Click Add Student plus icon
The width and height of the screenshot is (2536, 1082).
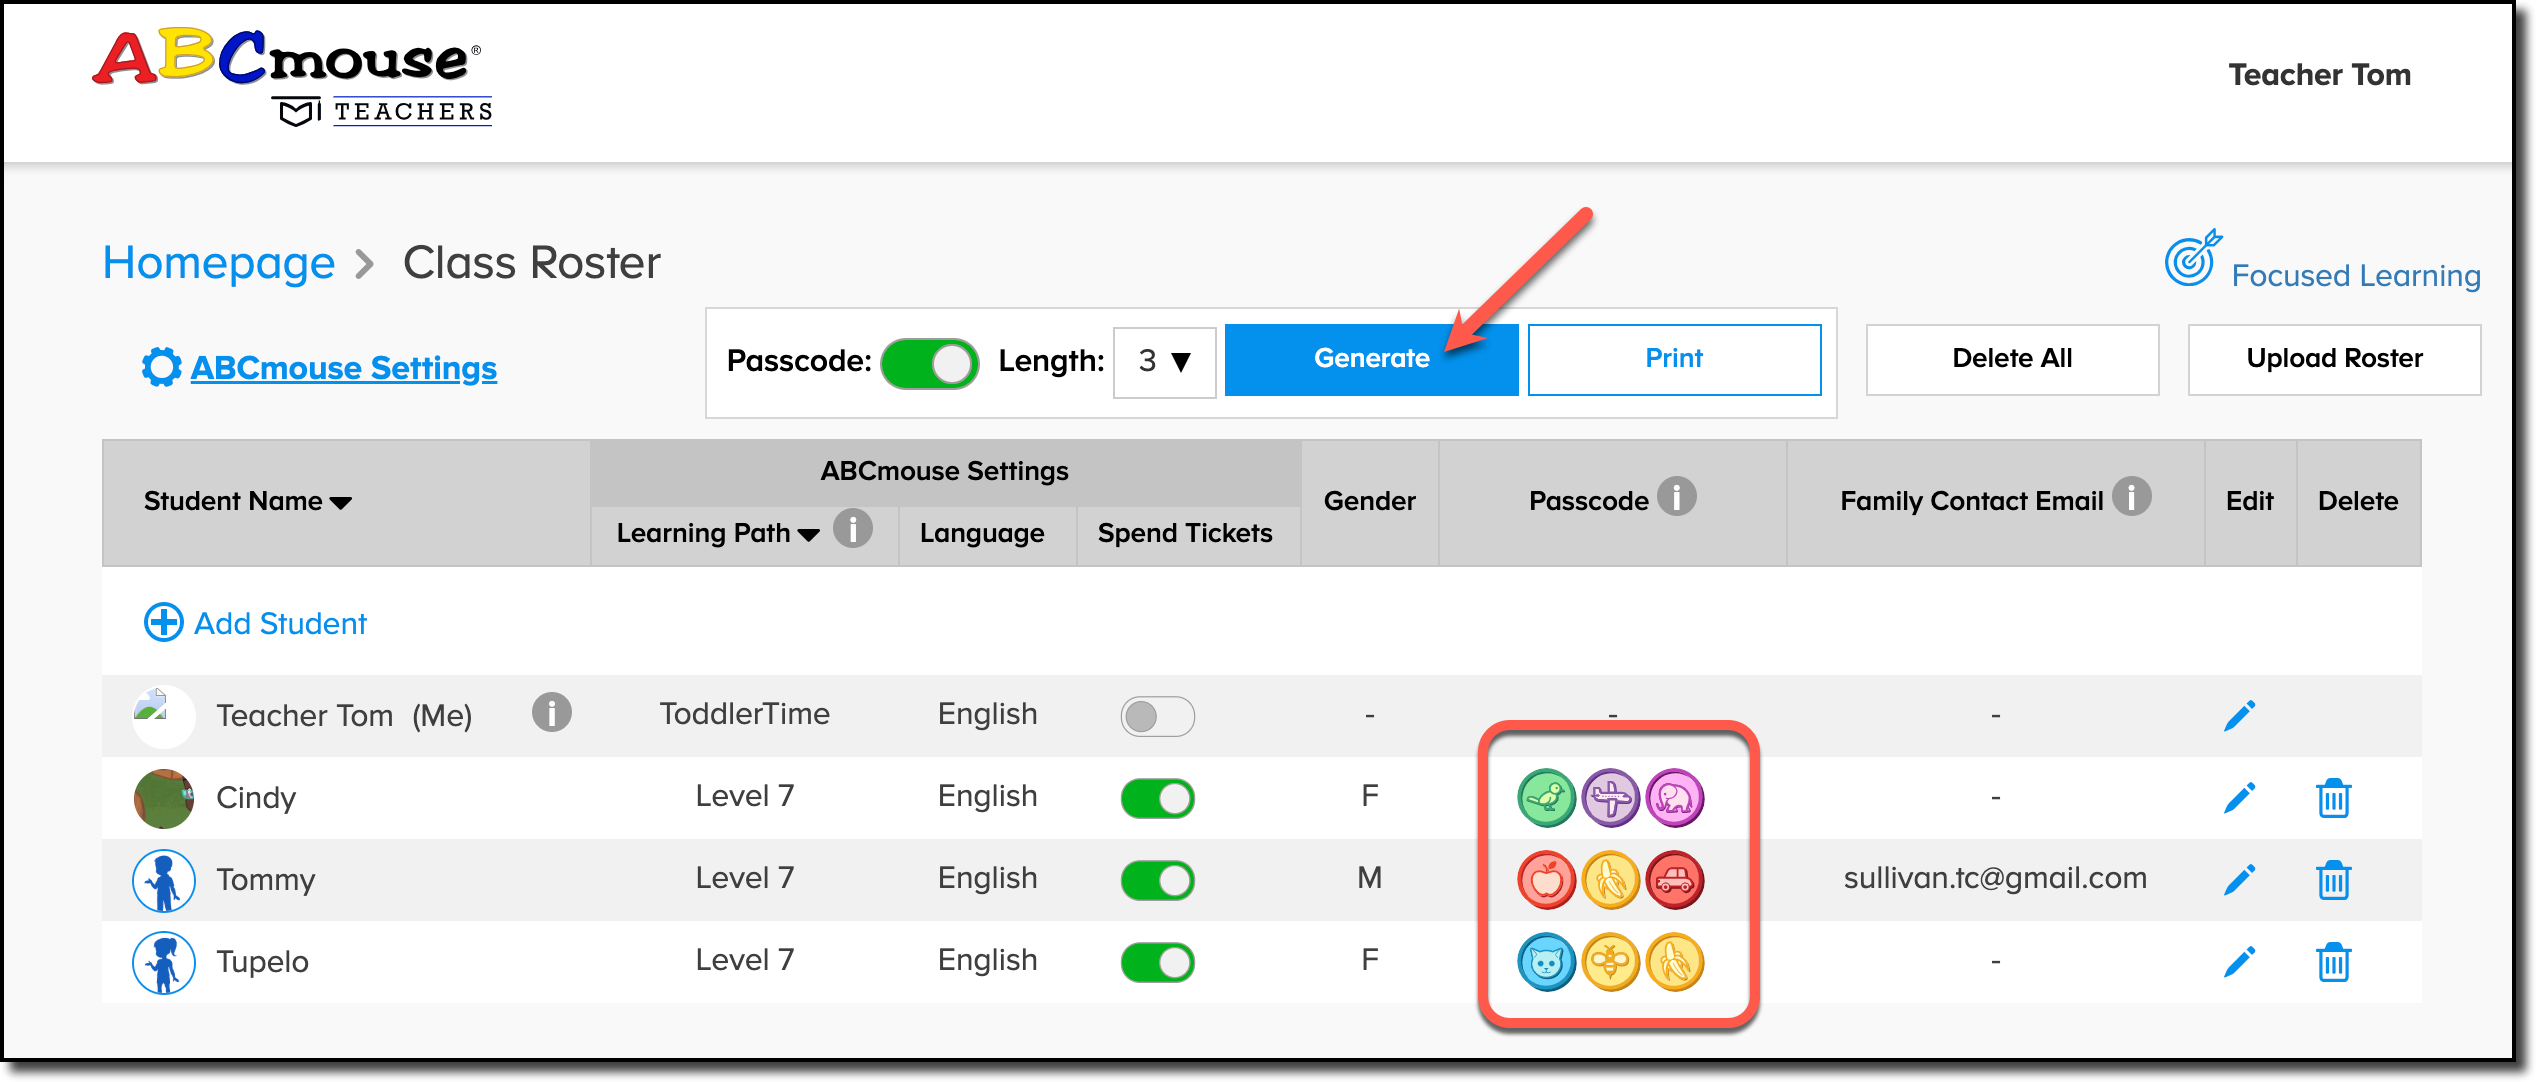(163, 622)
